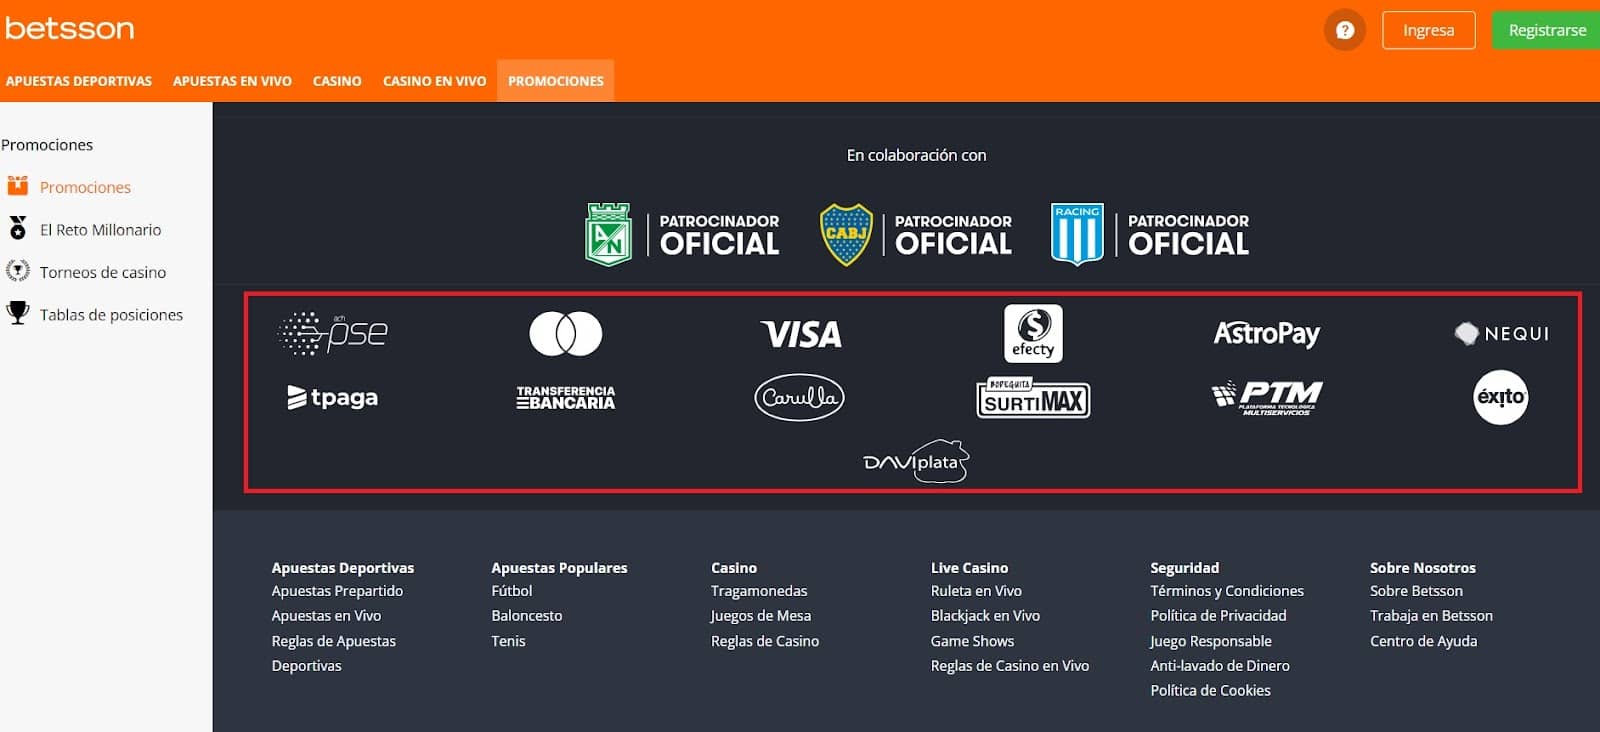The width and height of the screenshot is (1600, 732).
Task: Click the Seguridad footer heading
Action: [1184, 567]
